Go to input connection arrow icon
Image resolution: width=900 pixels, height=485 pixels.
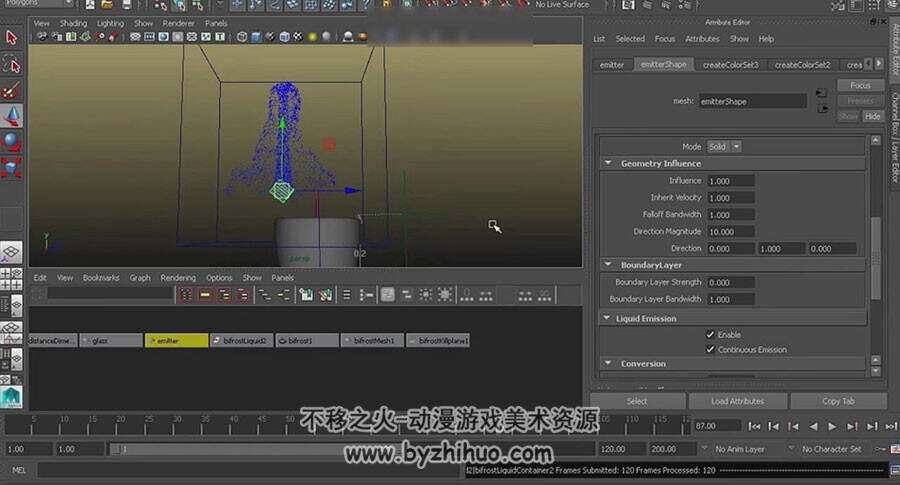pos(821,92)
